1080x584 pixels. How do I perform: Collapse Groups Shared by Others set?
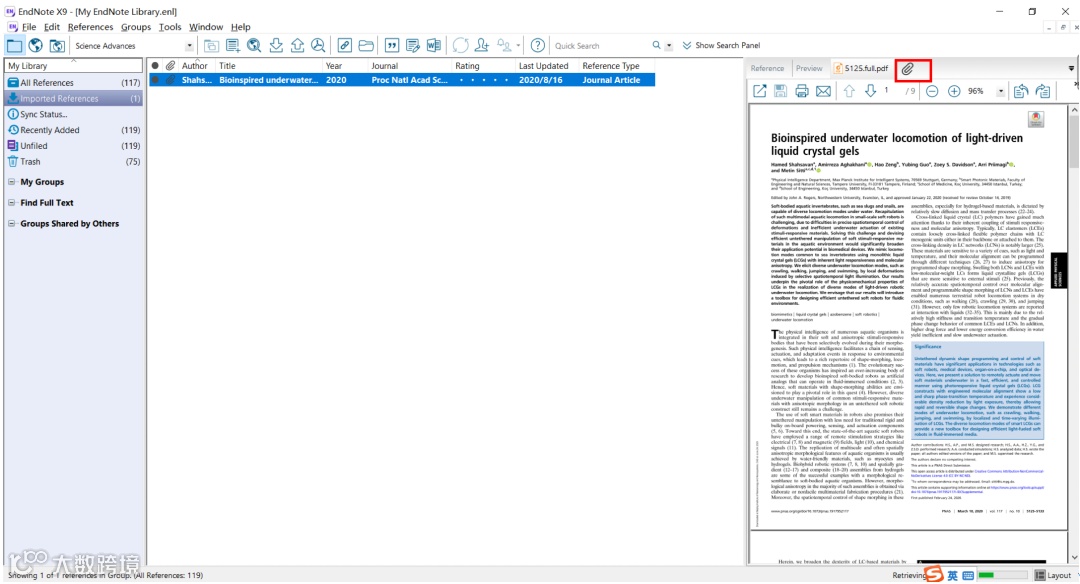coord(11,223)
